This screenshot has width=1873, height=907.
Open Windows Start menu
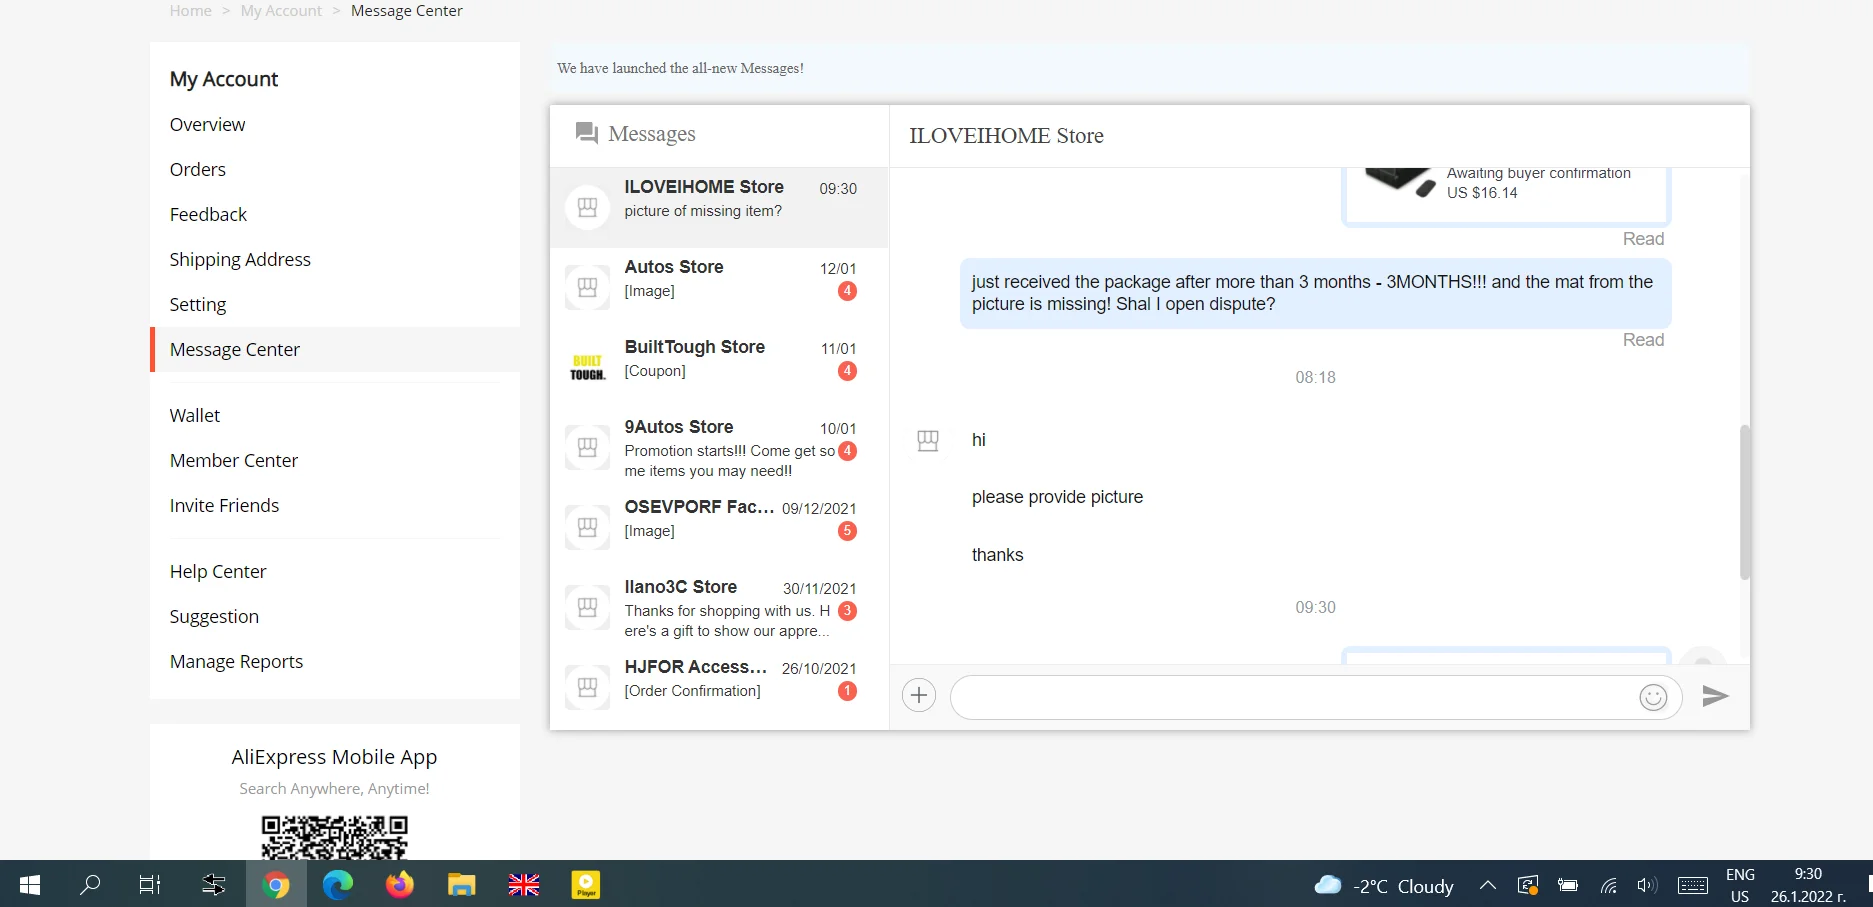click(x=30, y=885)
